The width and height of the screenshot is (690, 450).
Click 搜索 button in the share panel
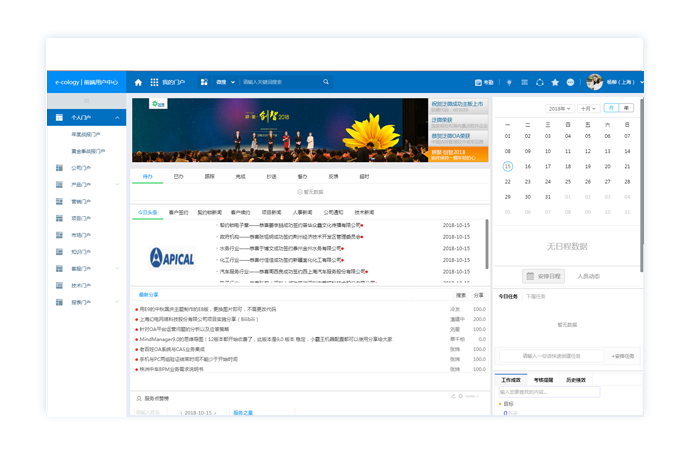click(461, 295)
